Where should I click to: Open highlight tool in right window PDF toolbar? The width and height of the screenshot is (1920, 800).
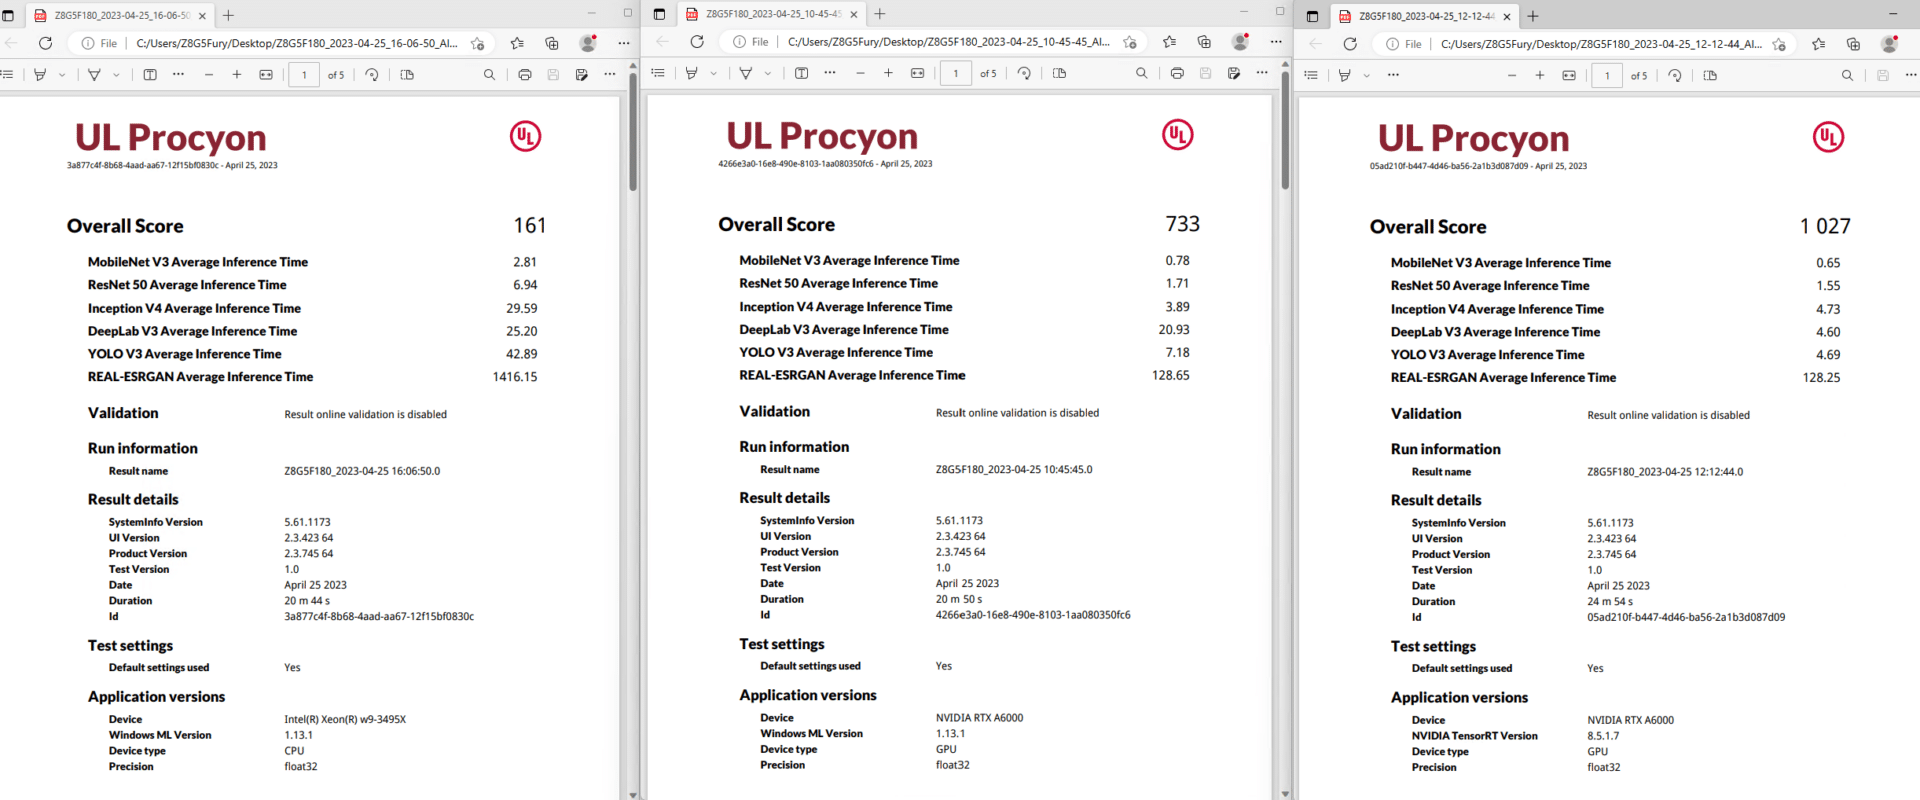click(x=1345, y=76)
